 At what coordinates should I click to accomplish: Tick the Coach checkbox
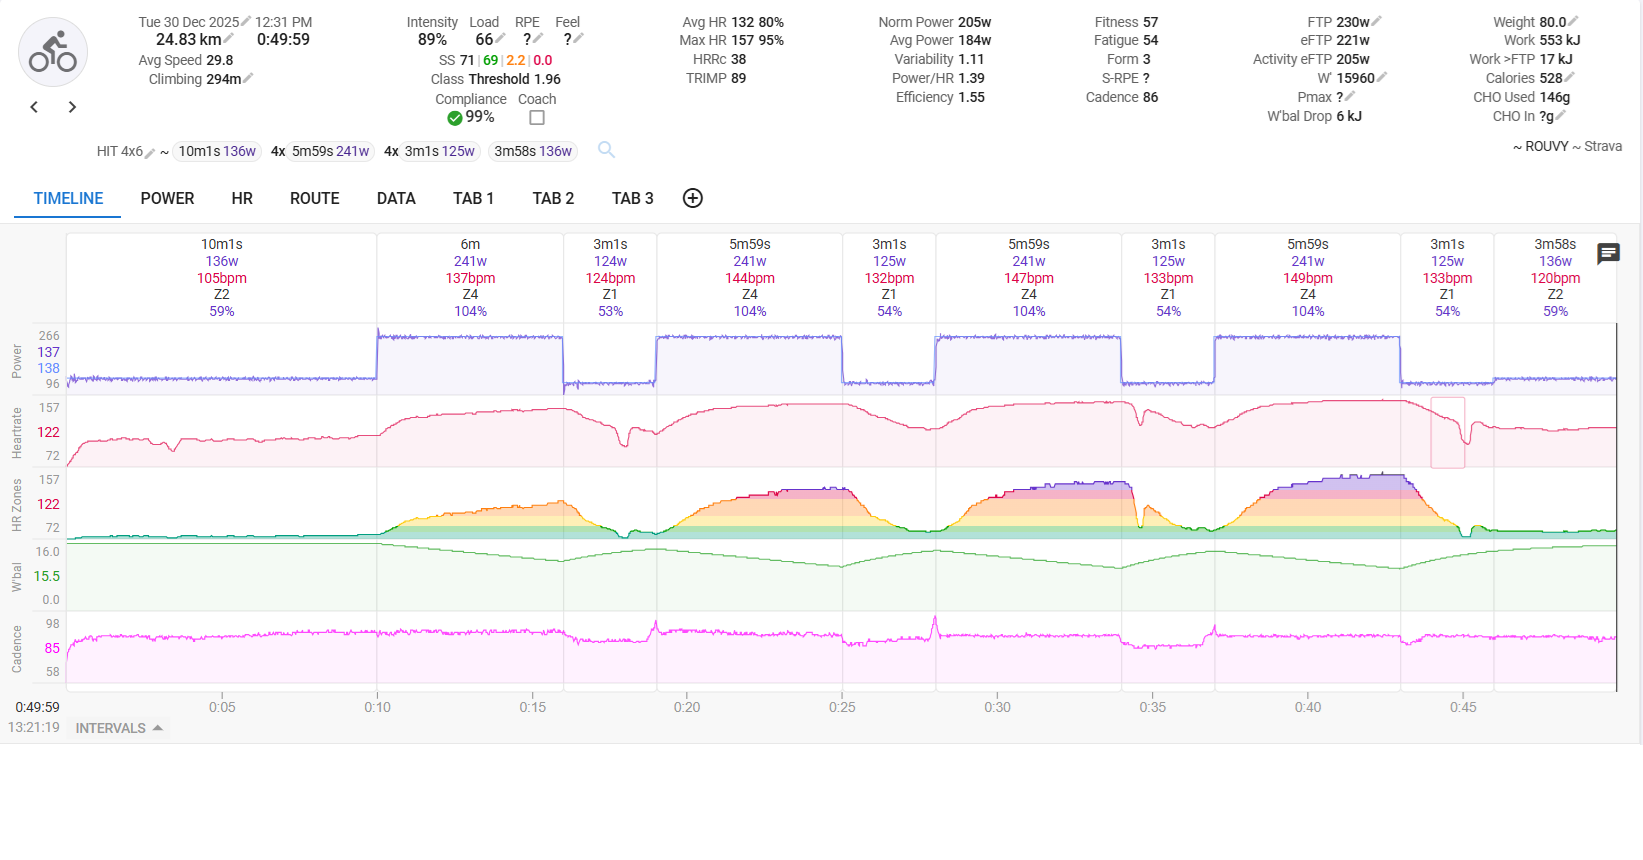[x=537, y=118]
